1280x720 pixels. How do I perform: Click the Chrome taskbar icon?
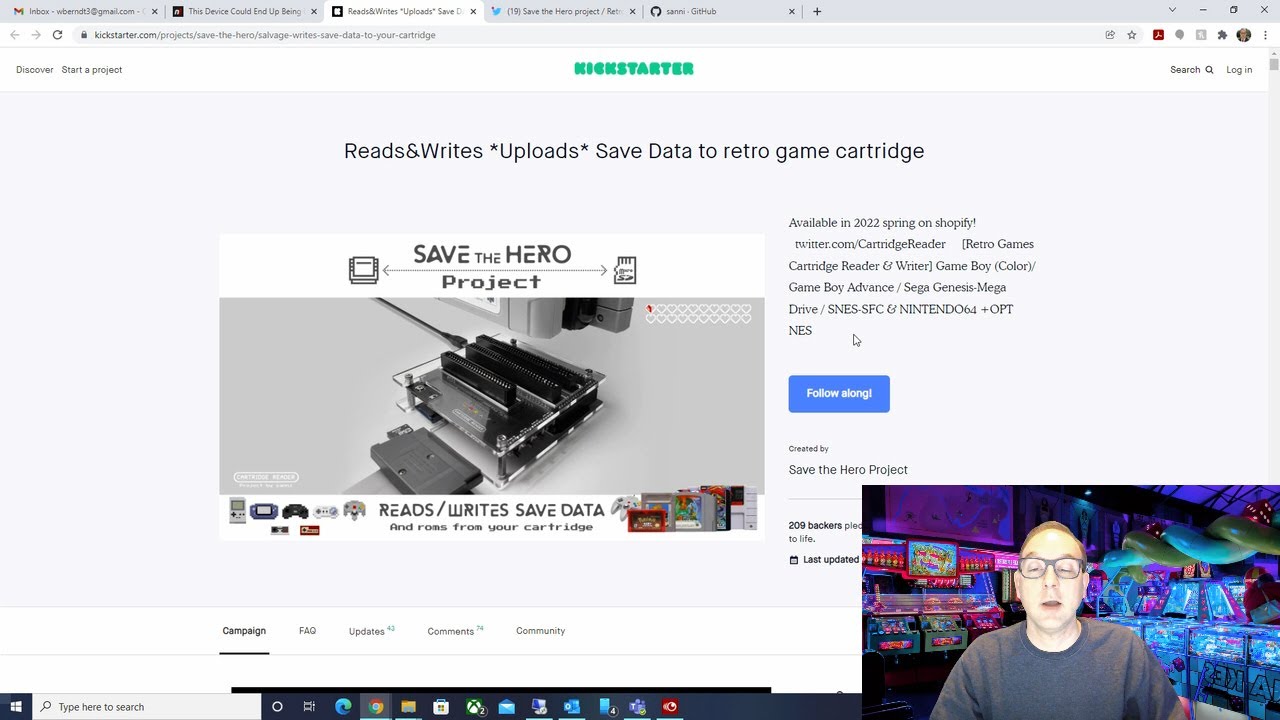point(375,707)
